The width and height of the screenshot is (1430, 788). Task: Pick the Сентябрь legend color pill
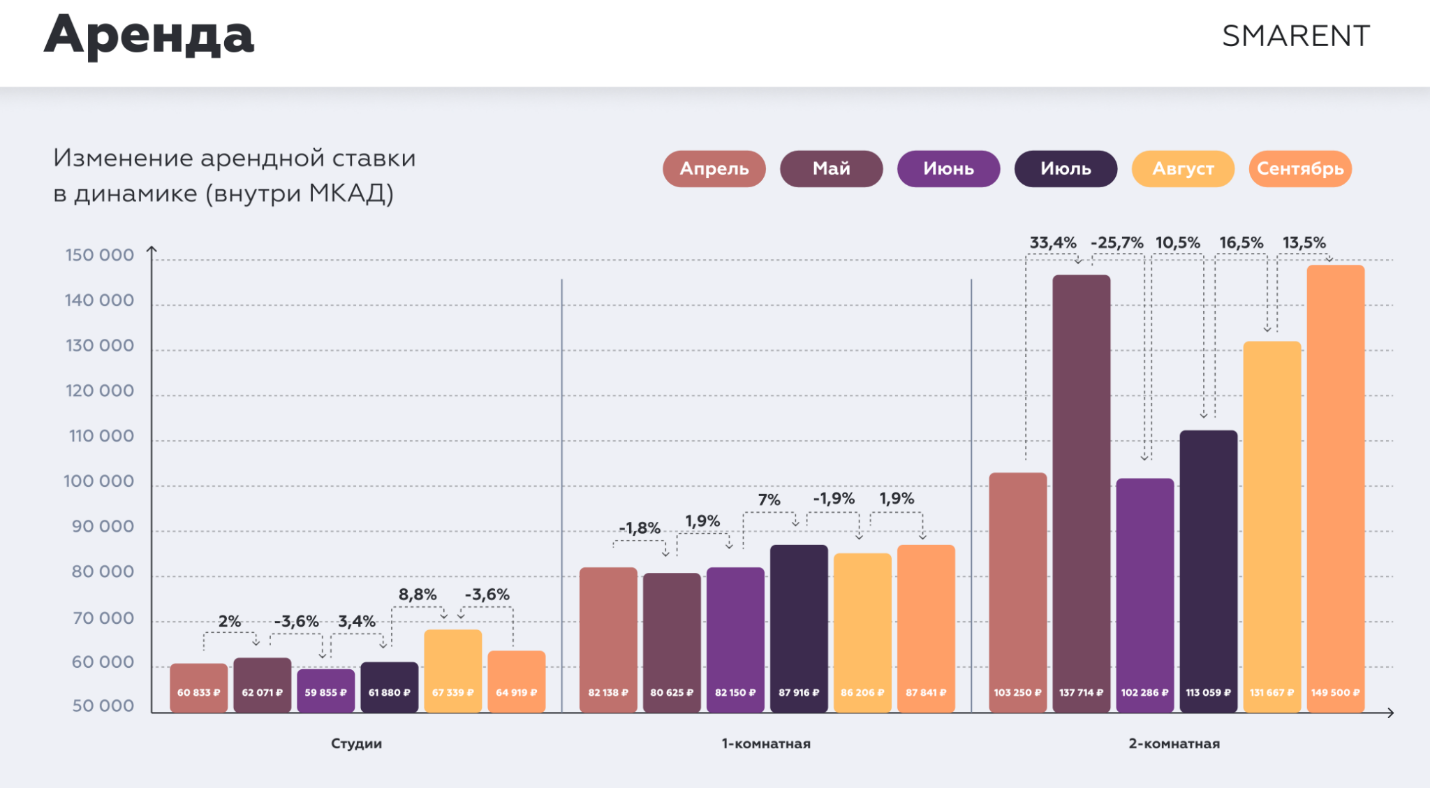(x=1300, y=169)
